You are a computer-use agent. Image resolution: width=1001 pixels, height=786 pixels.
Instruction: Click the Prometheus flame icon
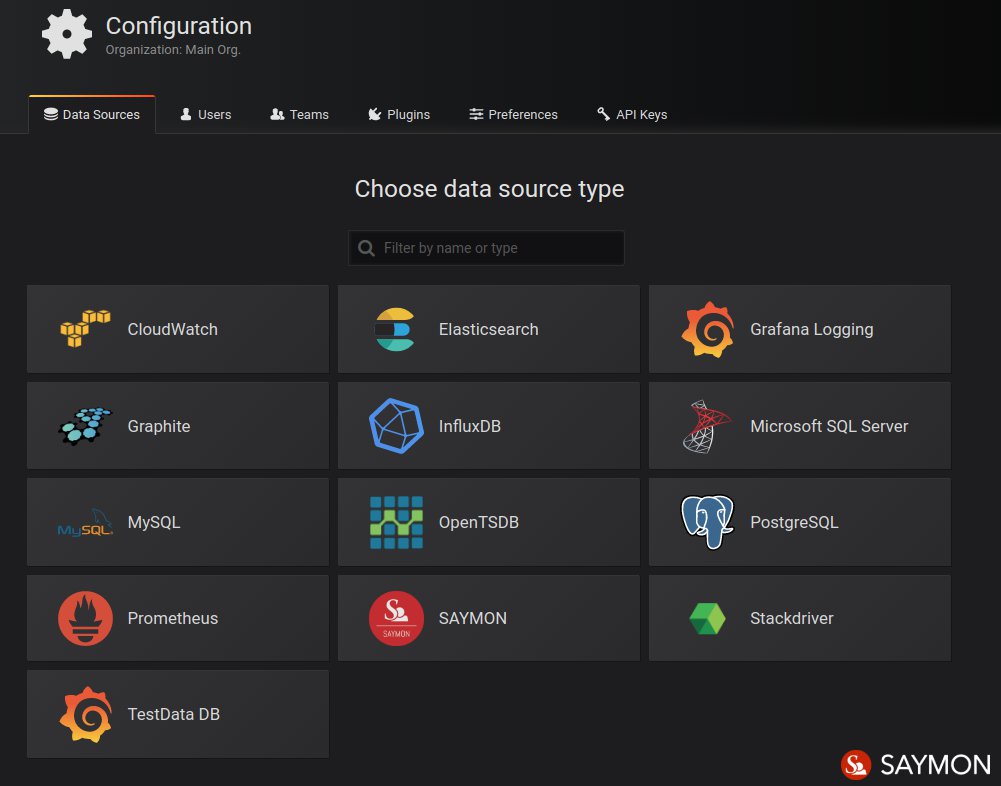(86, 618)
